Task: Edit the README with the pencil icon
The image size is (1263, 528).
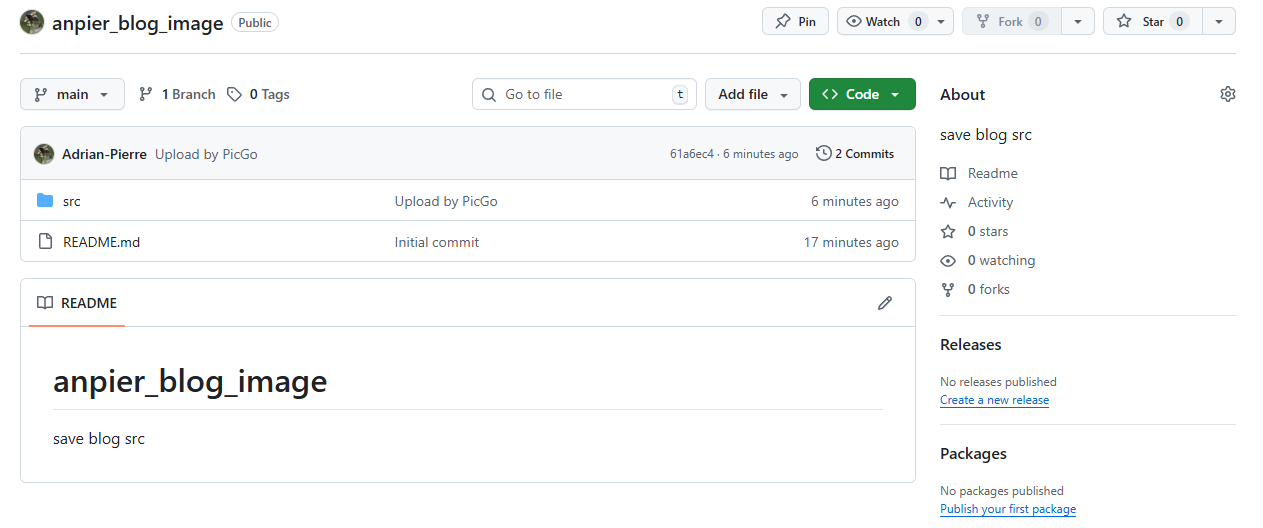Action: pyautogui.click(x=885, y=303)
